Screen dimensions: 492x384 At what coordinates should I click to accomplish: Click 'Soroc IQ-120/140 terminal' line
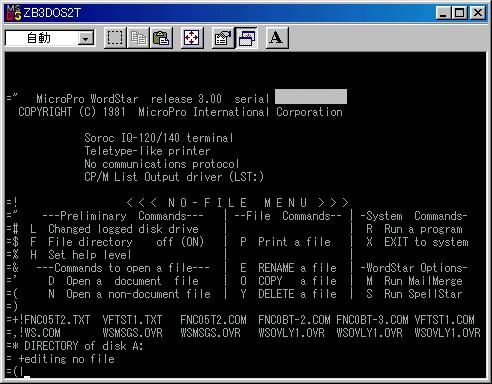click(158, 138)
